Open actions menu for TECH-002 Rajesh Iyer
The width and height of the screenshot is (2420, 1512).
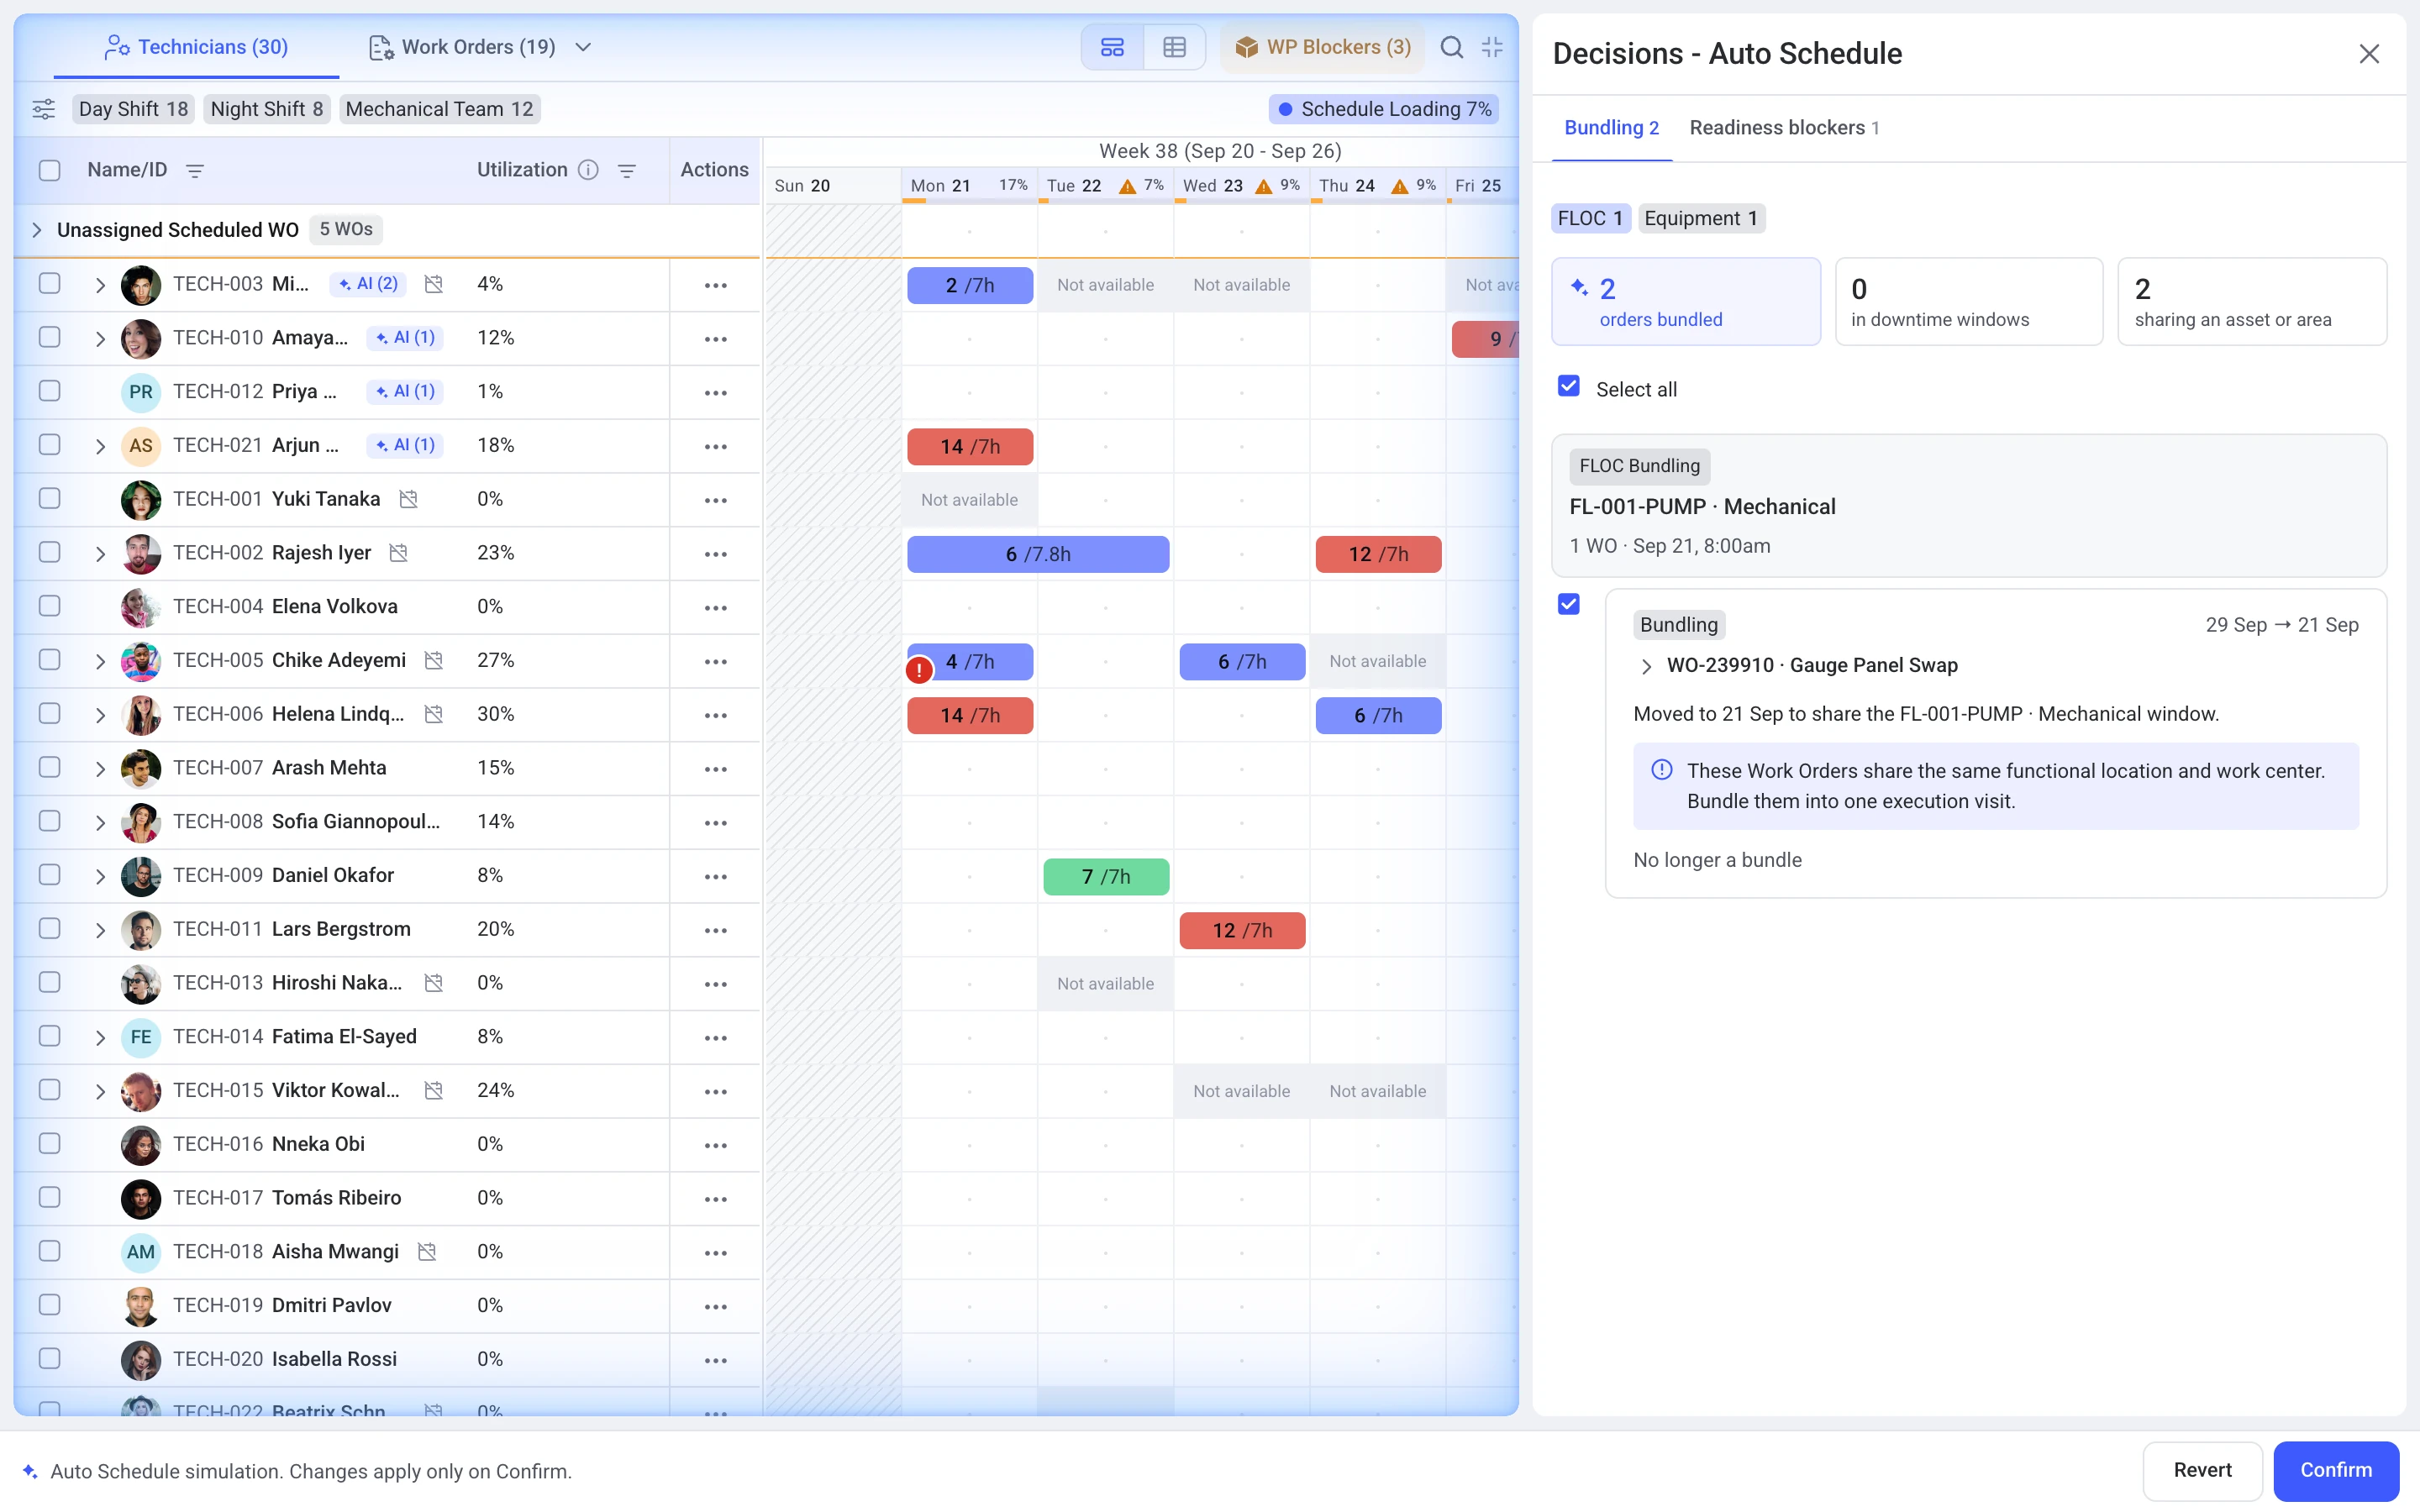[715, 554]
